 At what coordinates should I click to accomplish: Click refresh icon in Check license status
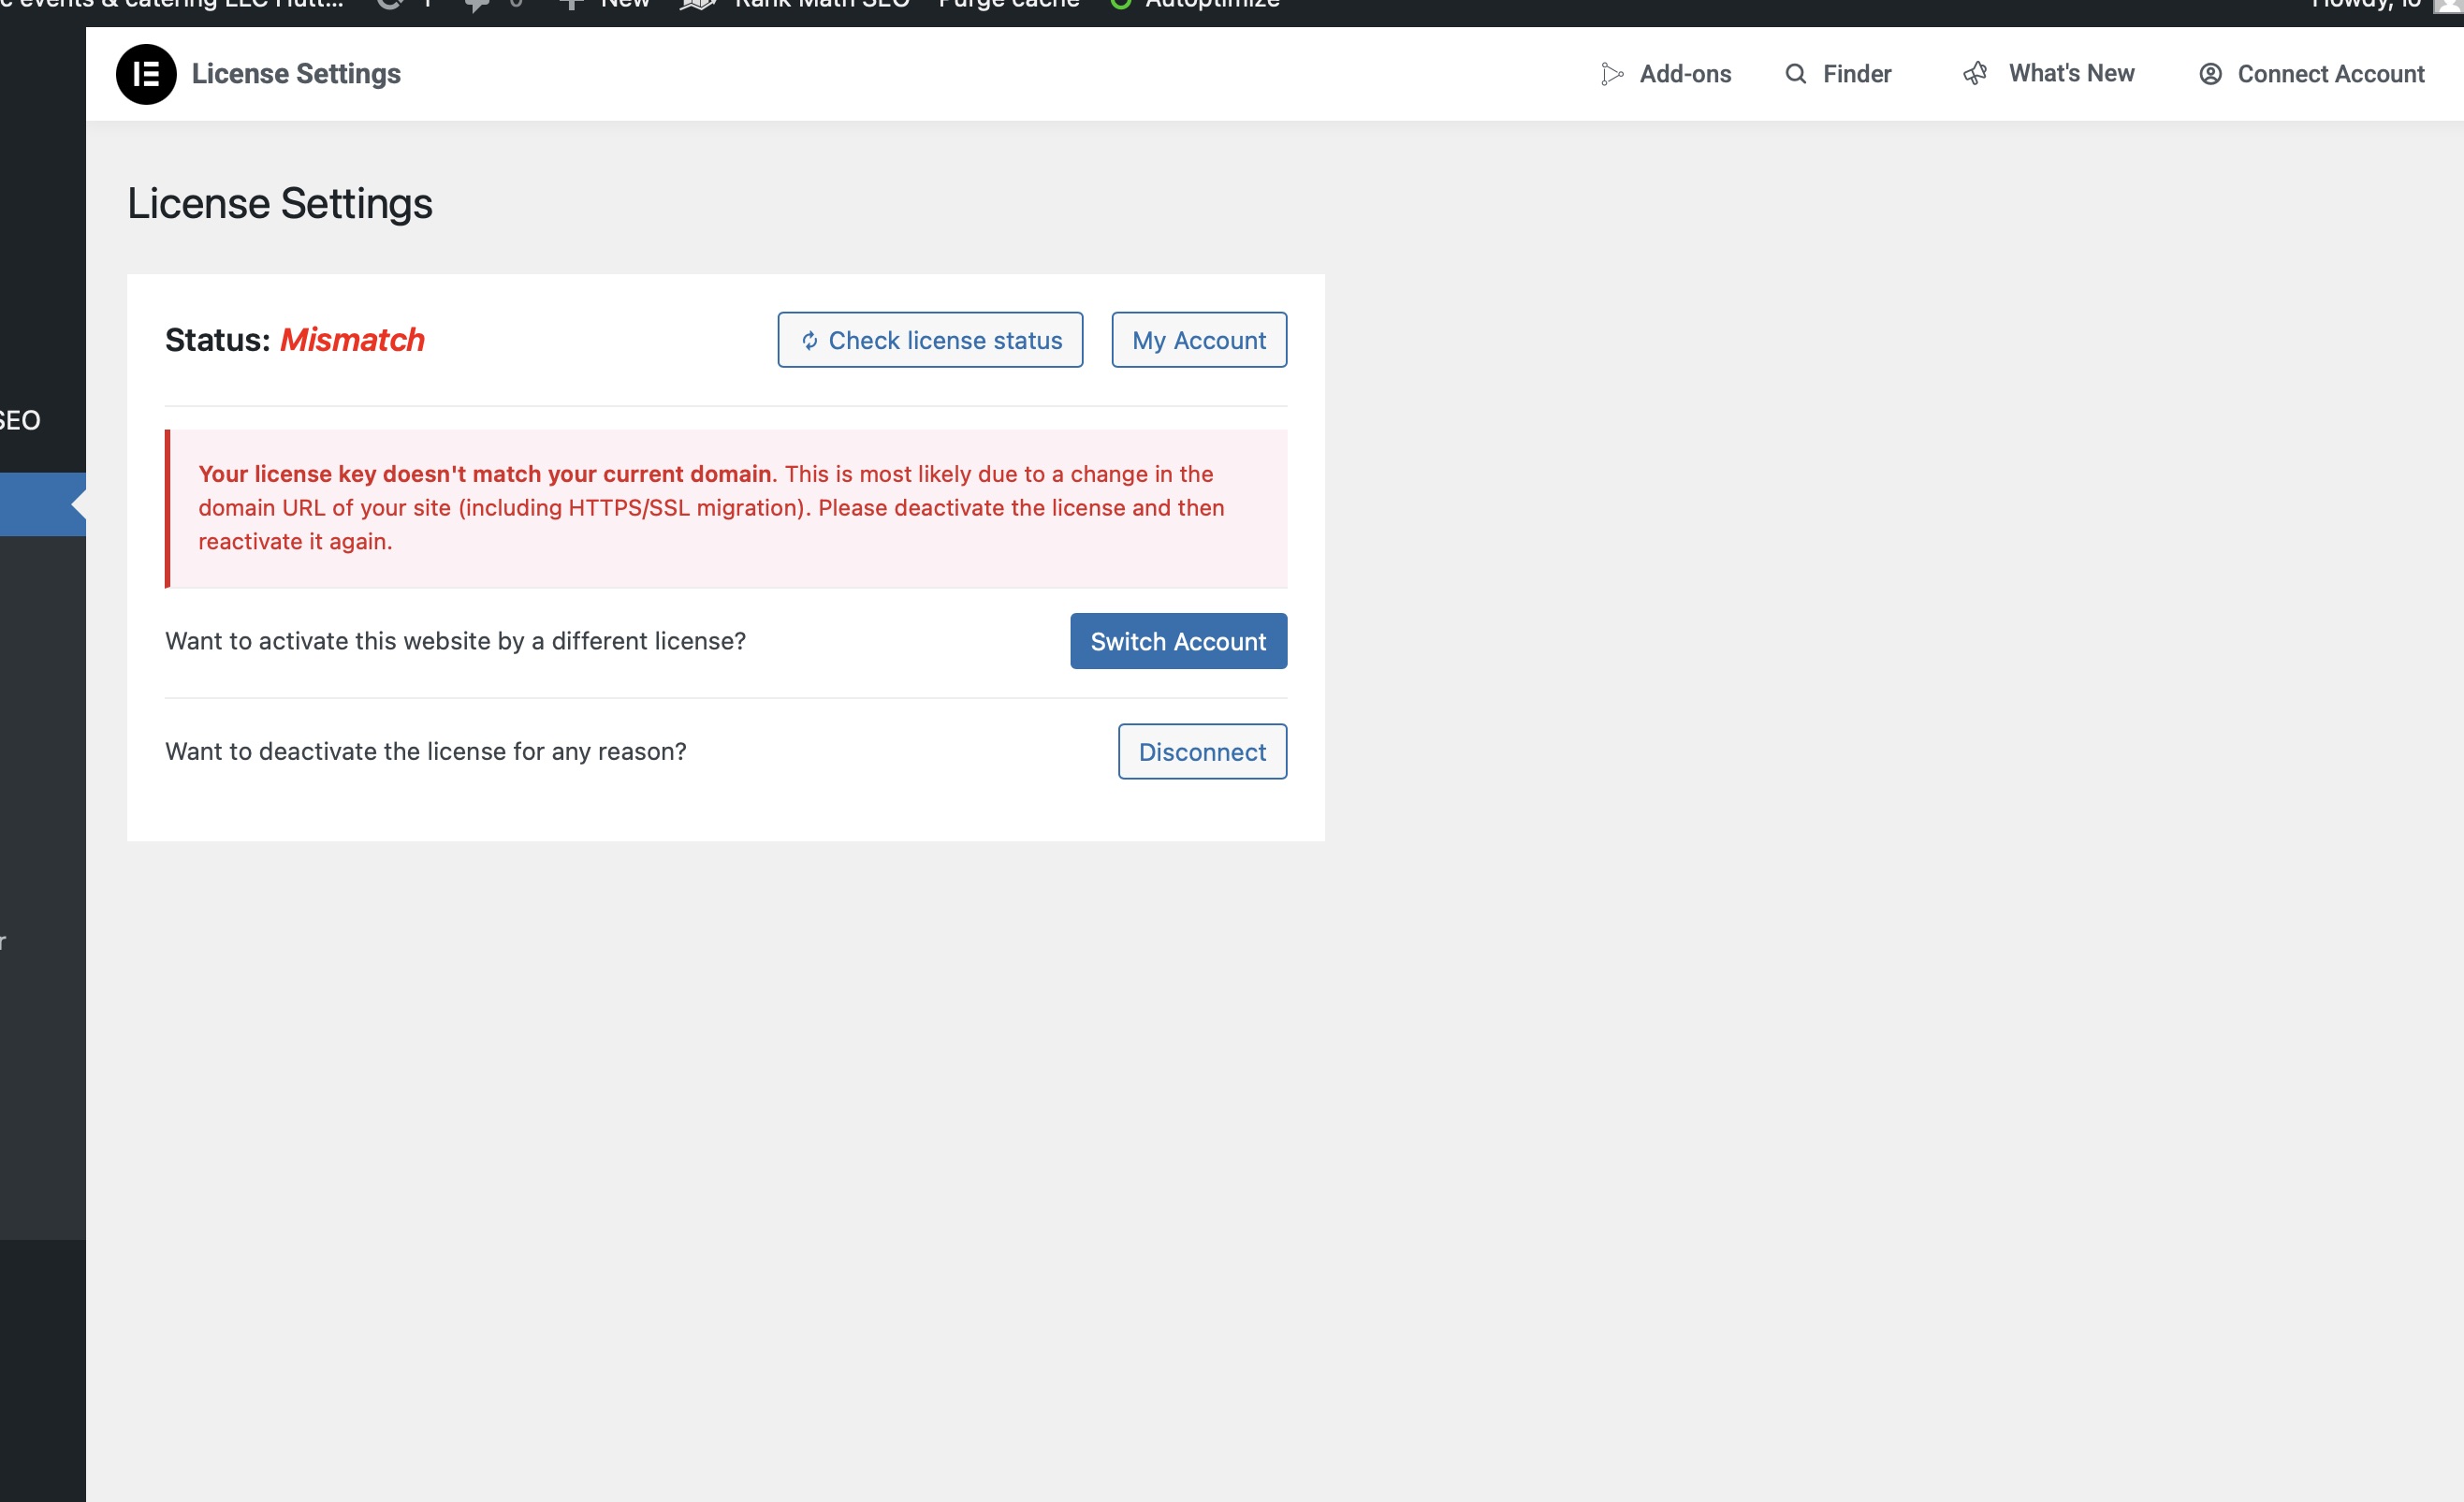coord(809,341)
